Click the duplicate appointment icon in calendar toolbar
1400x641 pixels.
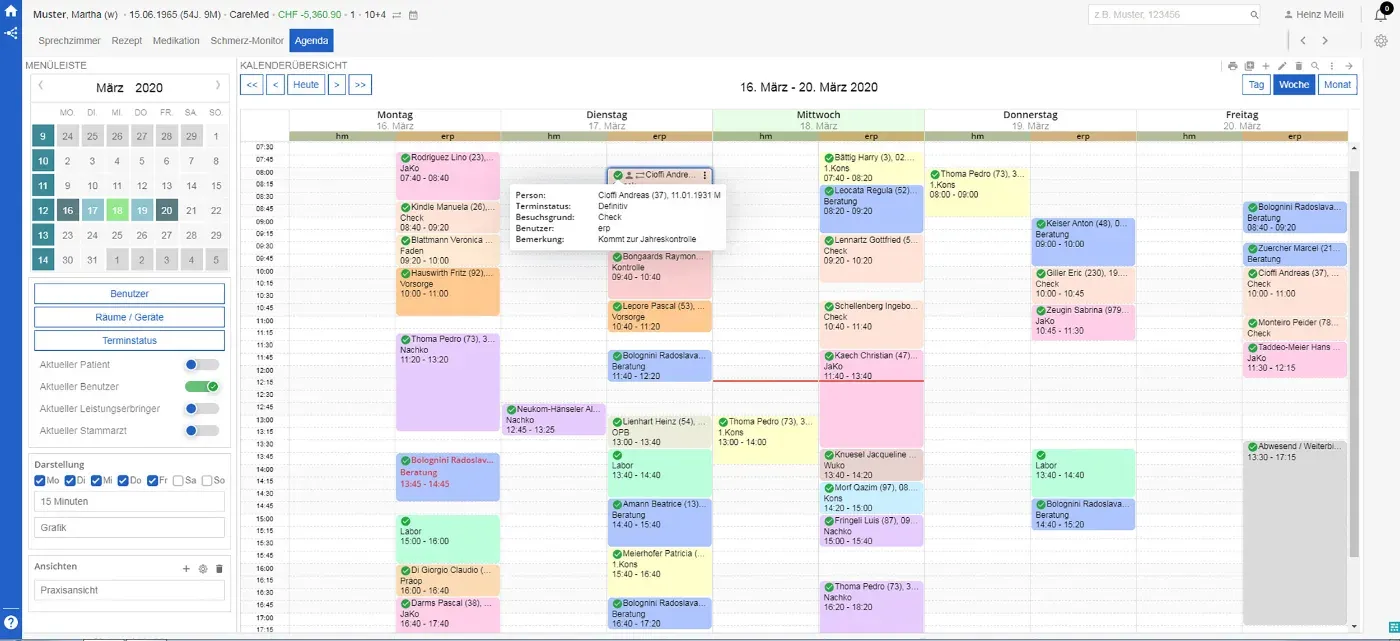[x=1250, y=66]
